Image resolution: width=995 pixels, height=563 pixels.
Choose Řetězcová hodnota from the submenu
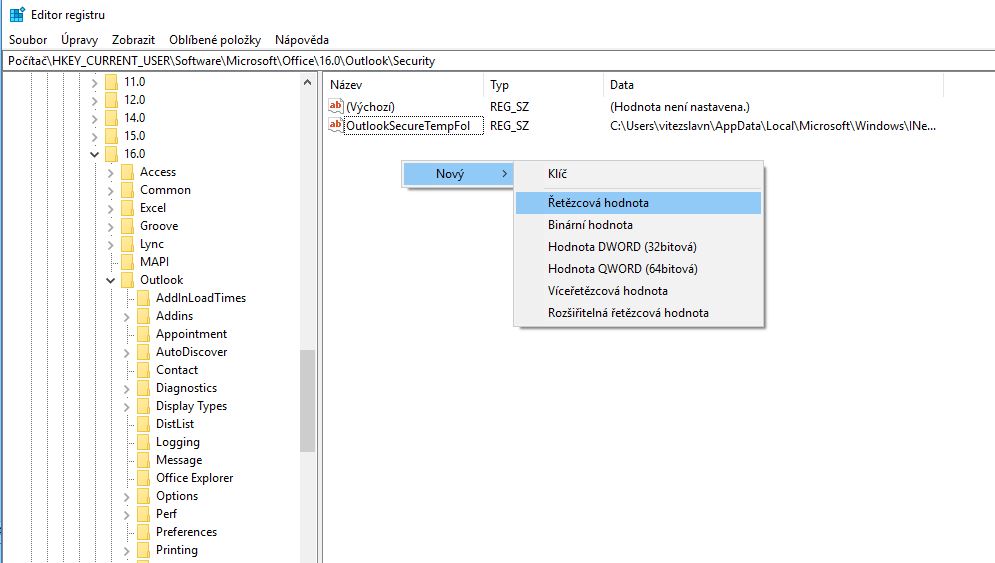[x=598, y=203]
